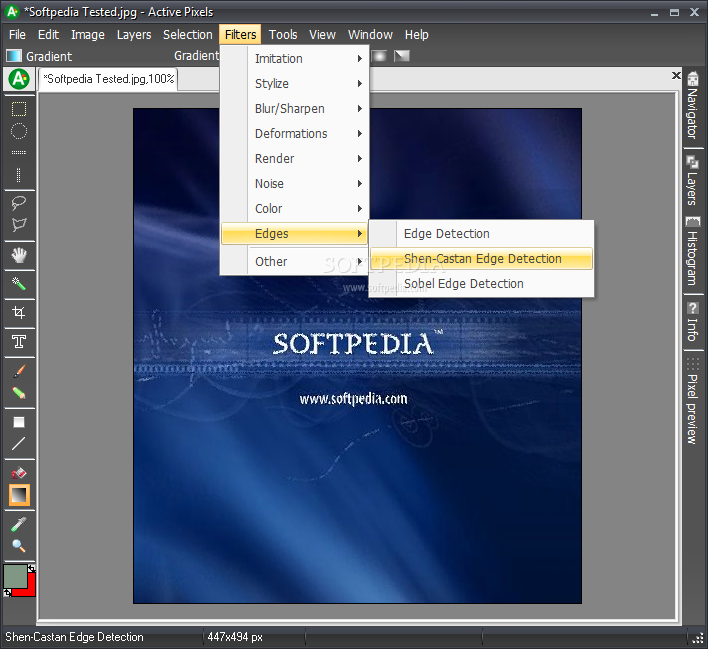The height and width of the screenshot is (649, 708).
Task: Open the File menu
Action: (x=17, y=35)
